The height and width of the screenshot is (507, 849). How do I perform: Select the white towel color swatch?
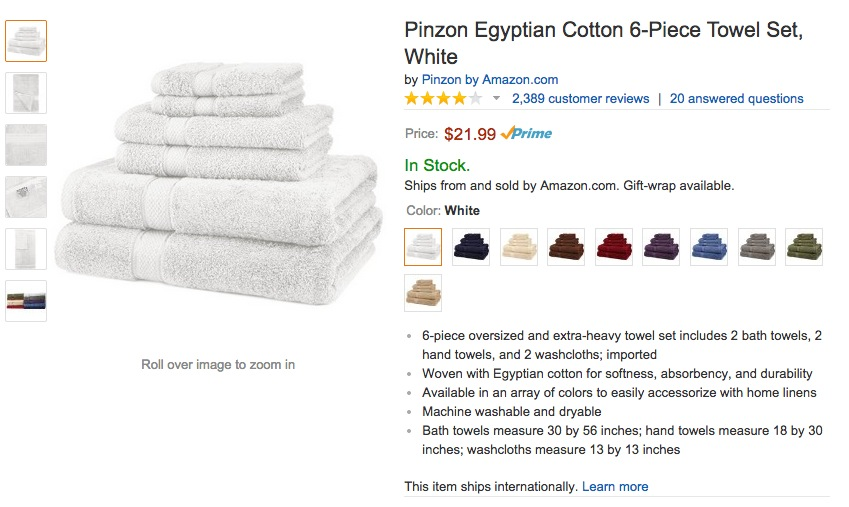(x=423, y=247)
